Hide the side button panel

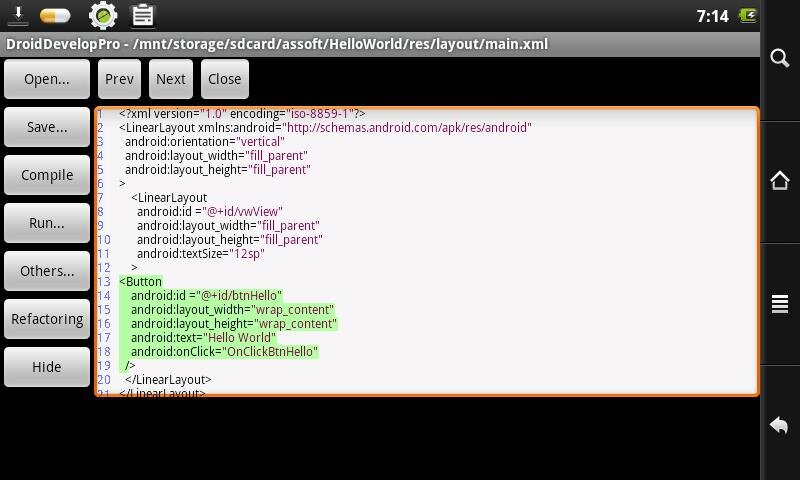[47, 367]
